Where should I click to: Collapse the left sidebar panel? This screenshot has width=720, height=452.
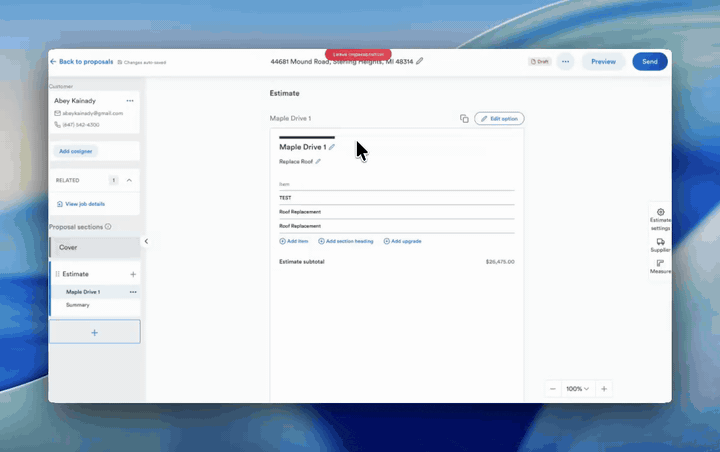pyautogui.click(x=146, y=241)
